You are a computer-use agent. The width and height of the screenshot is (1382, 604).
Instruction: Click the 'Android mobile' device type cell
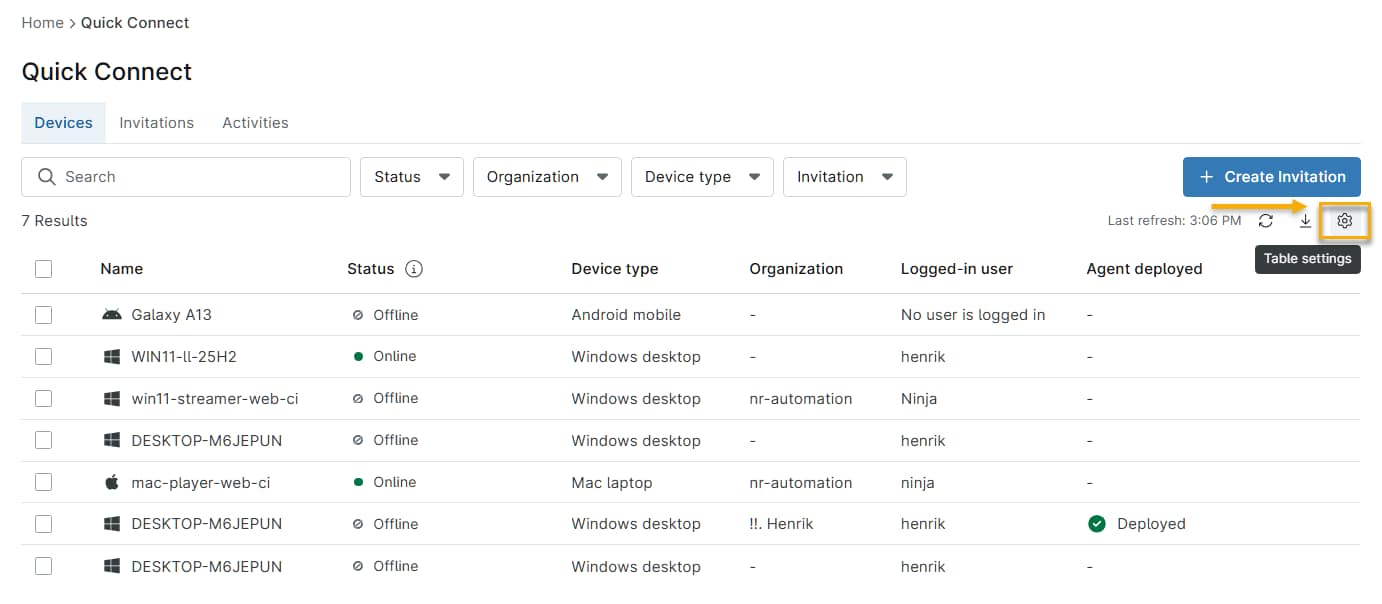(626, 315)
